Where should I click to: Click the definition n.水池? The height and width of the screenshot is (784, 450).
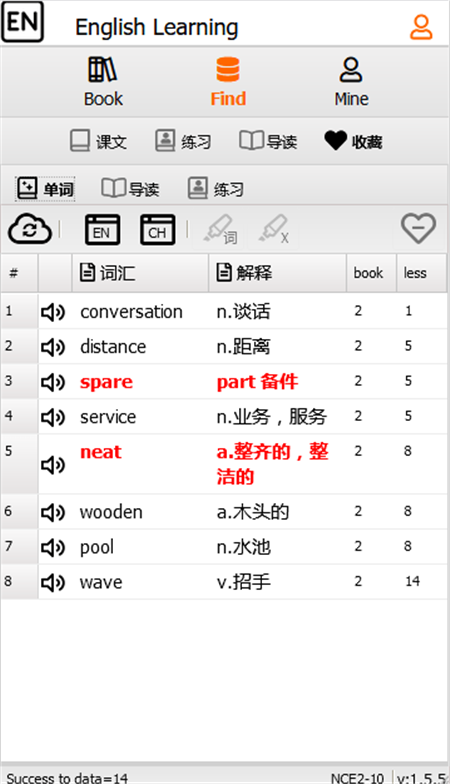244,548
